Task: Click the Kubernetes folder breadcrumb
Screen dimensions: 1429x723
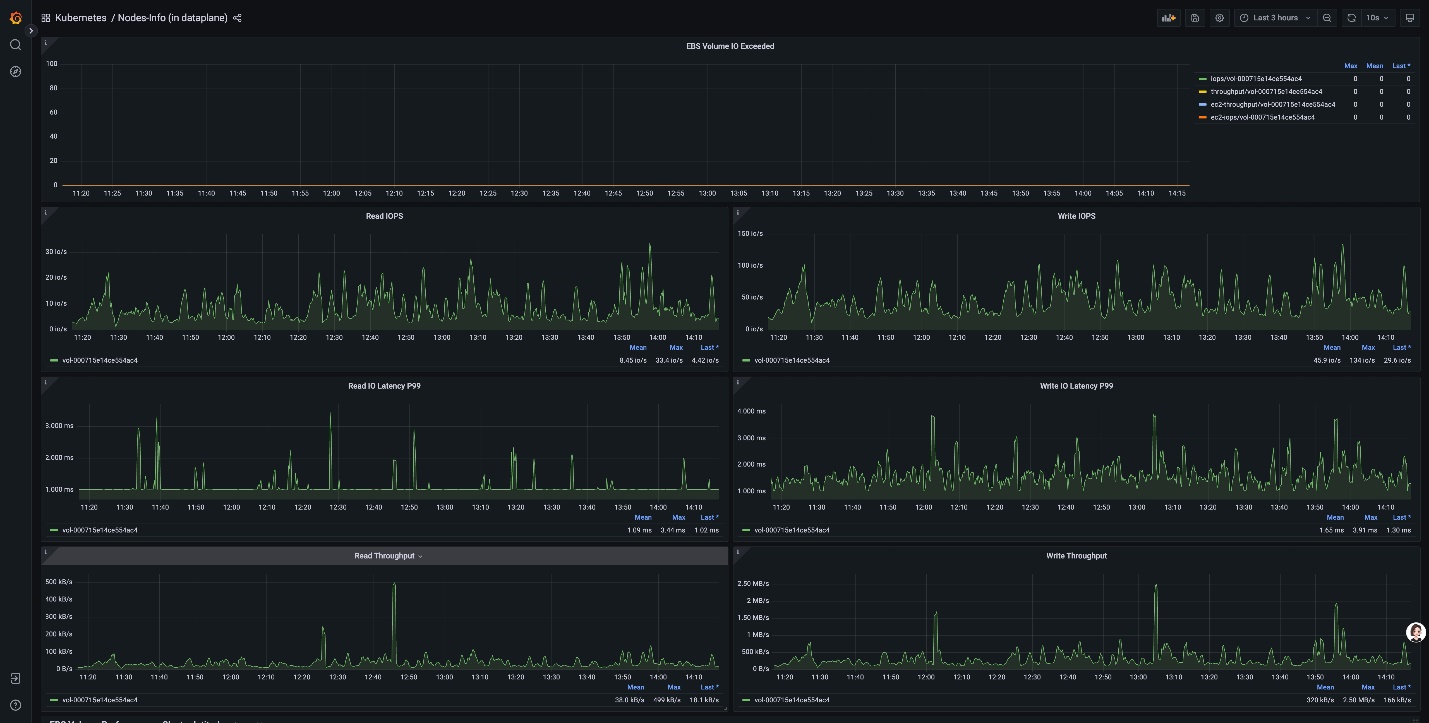Action: tap(80, 18)
